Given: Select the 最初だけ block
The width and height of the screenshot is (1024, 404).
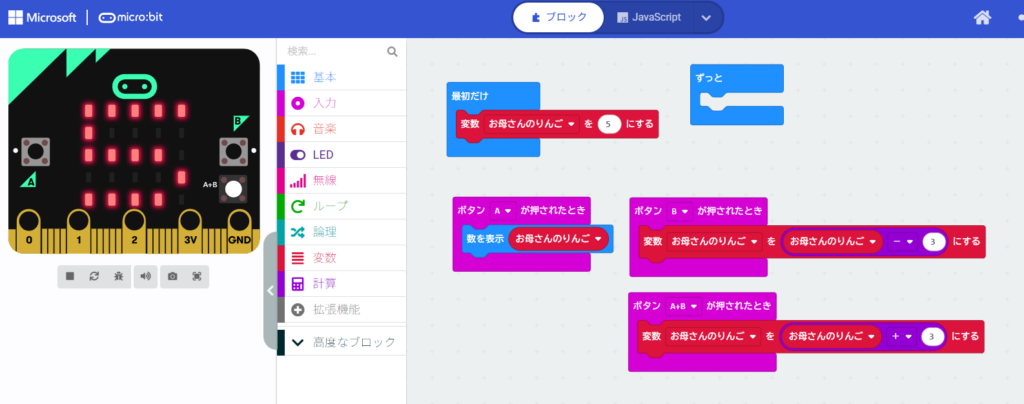Looking at the screenshot, I should (x=470, y=96).
